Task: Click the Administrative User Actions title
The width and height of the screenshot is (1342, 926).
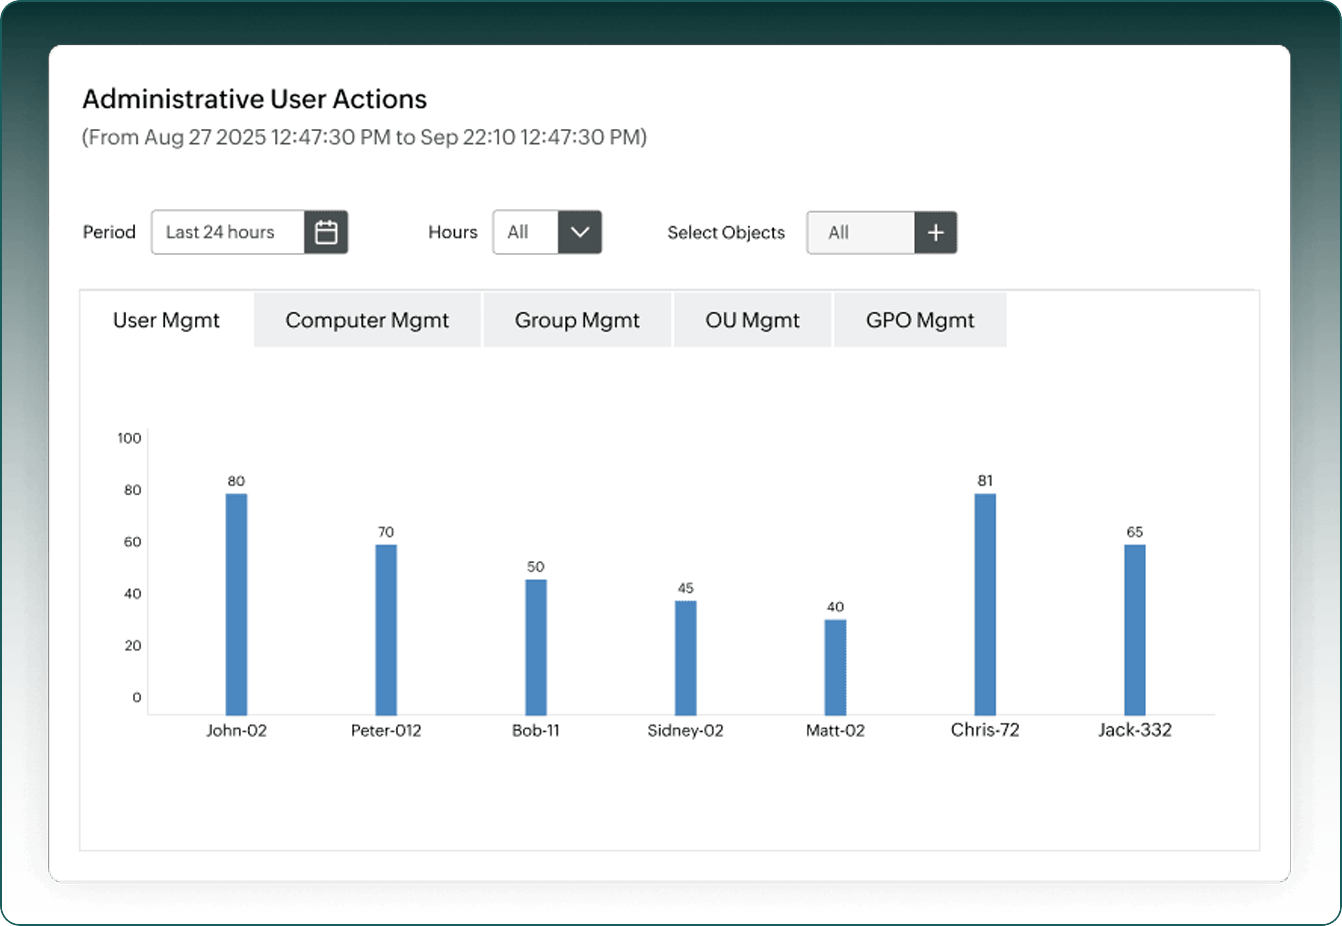Action: click(x=254, y=99)
